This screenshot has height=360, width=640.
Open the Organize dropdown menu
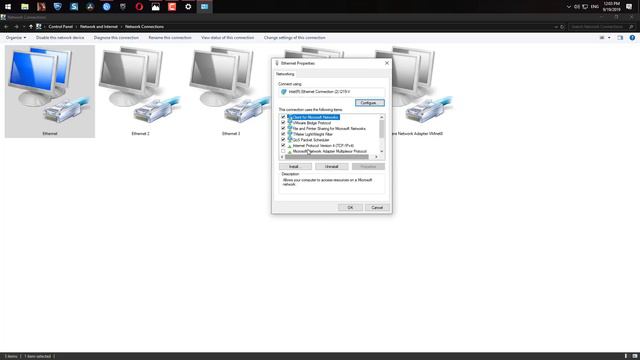pyautogui.click(x=16, y=38)
